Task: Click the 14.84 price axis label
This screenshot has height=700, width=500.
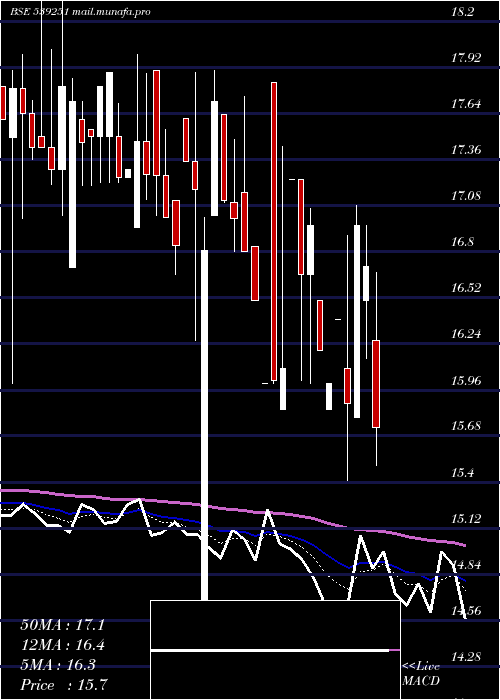Action: [x=467, y=565]
